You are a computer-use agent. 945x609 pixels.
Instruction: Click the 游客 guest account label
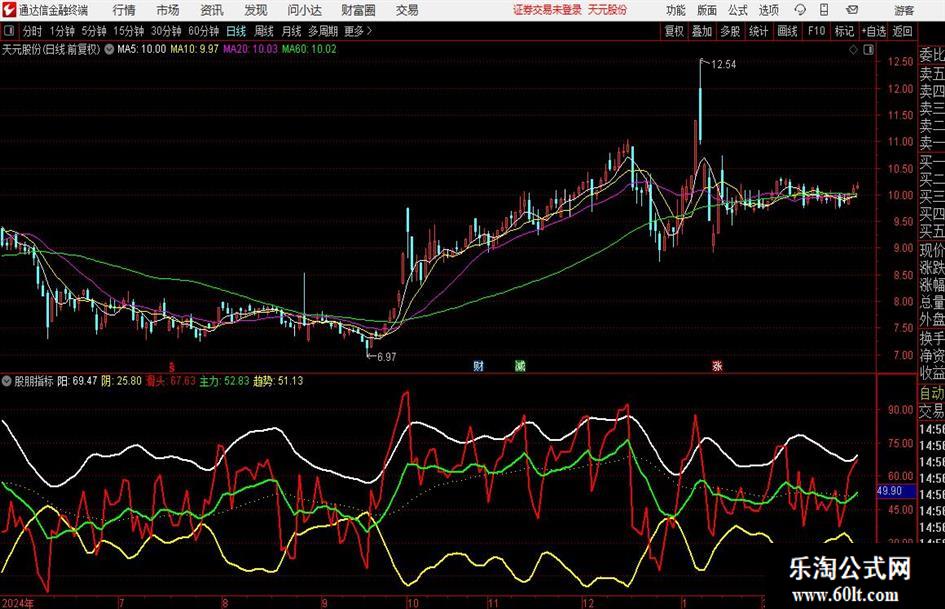[903, 10]
